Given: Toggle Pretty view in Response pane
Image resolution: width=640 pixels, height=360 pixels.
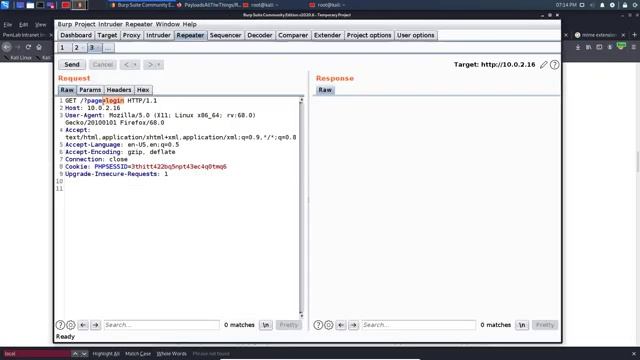Looking at the screenshot, I should tap(545, 325).
